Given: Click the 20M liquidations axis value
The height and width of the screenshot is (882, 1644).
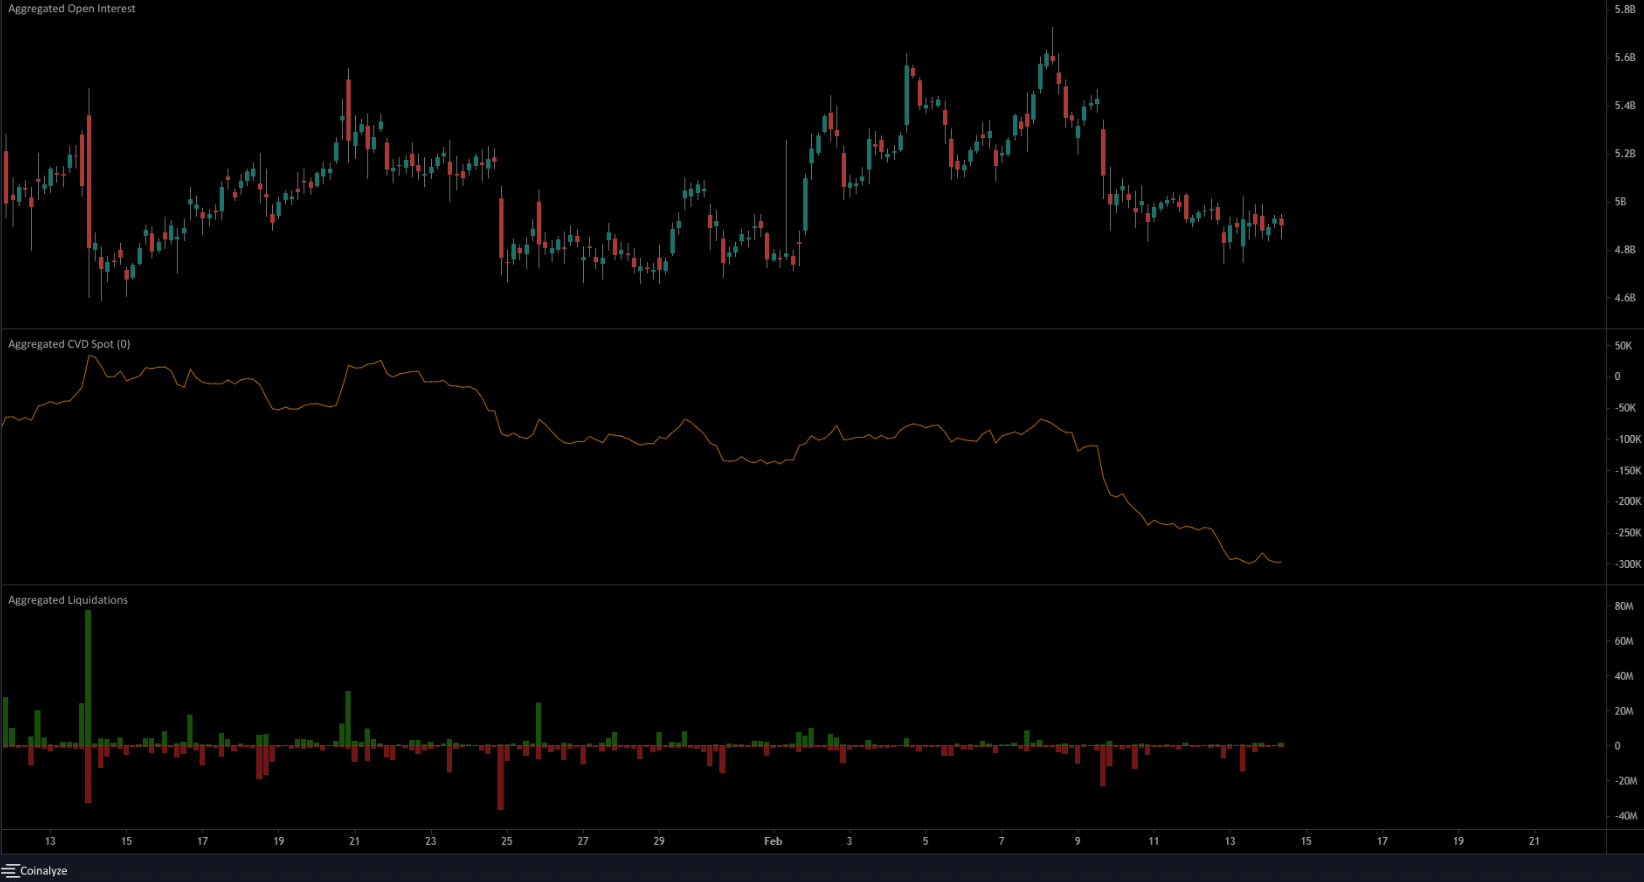Looking at the screenshot, I should (1624, 712).
